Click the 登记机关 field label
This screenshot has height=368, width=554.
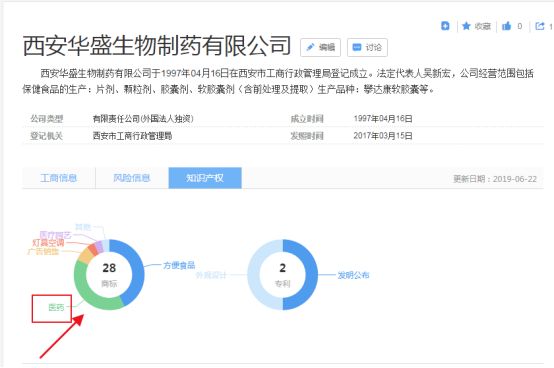(x=47, y=136)
